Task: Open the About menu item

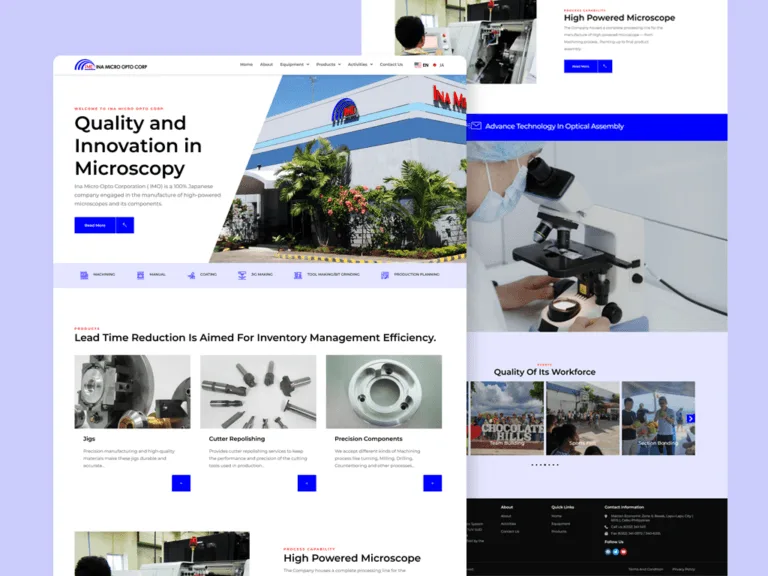Action: point(266,65)
